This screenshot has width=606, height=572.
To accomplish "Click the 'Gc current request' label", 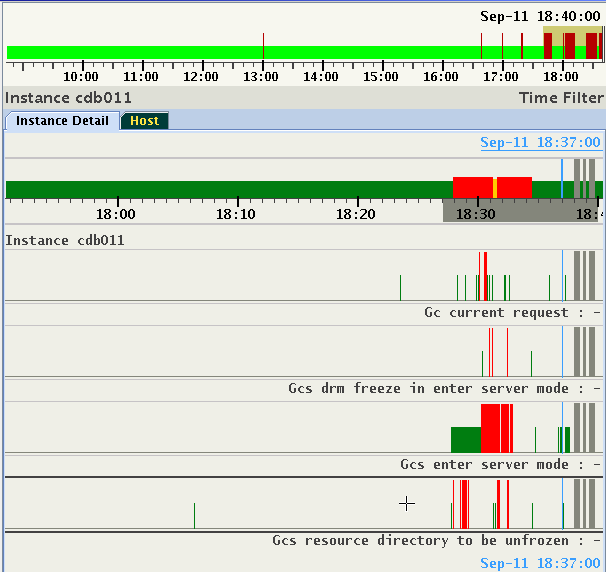I will (x=496, y=312).
